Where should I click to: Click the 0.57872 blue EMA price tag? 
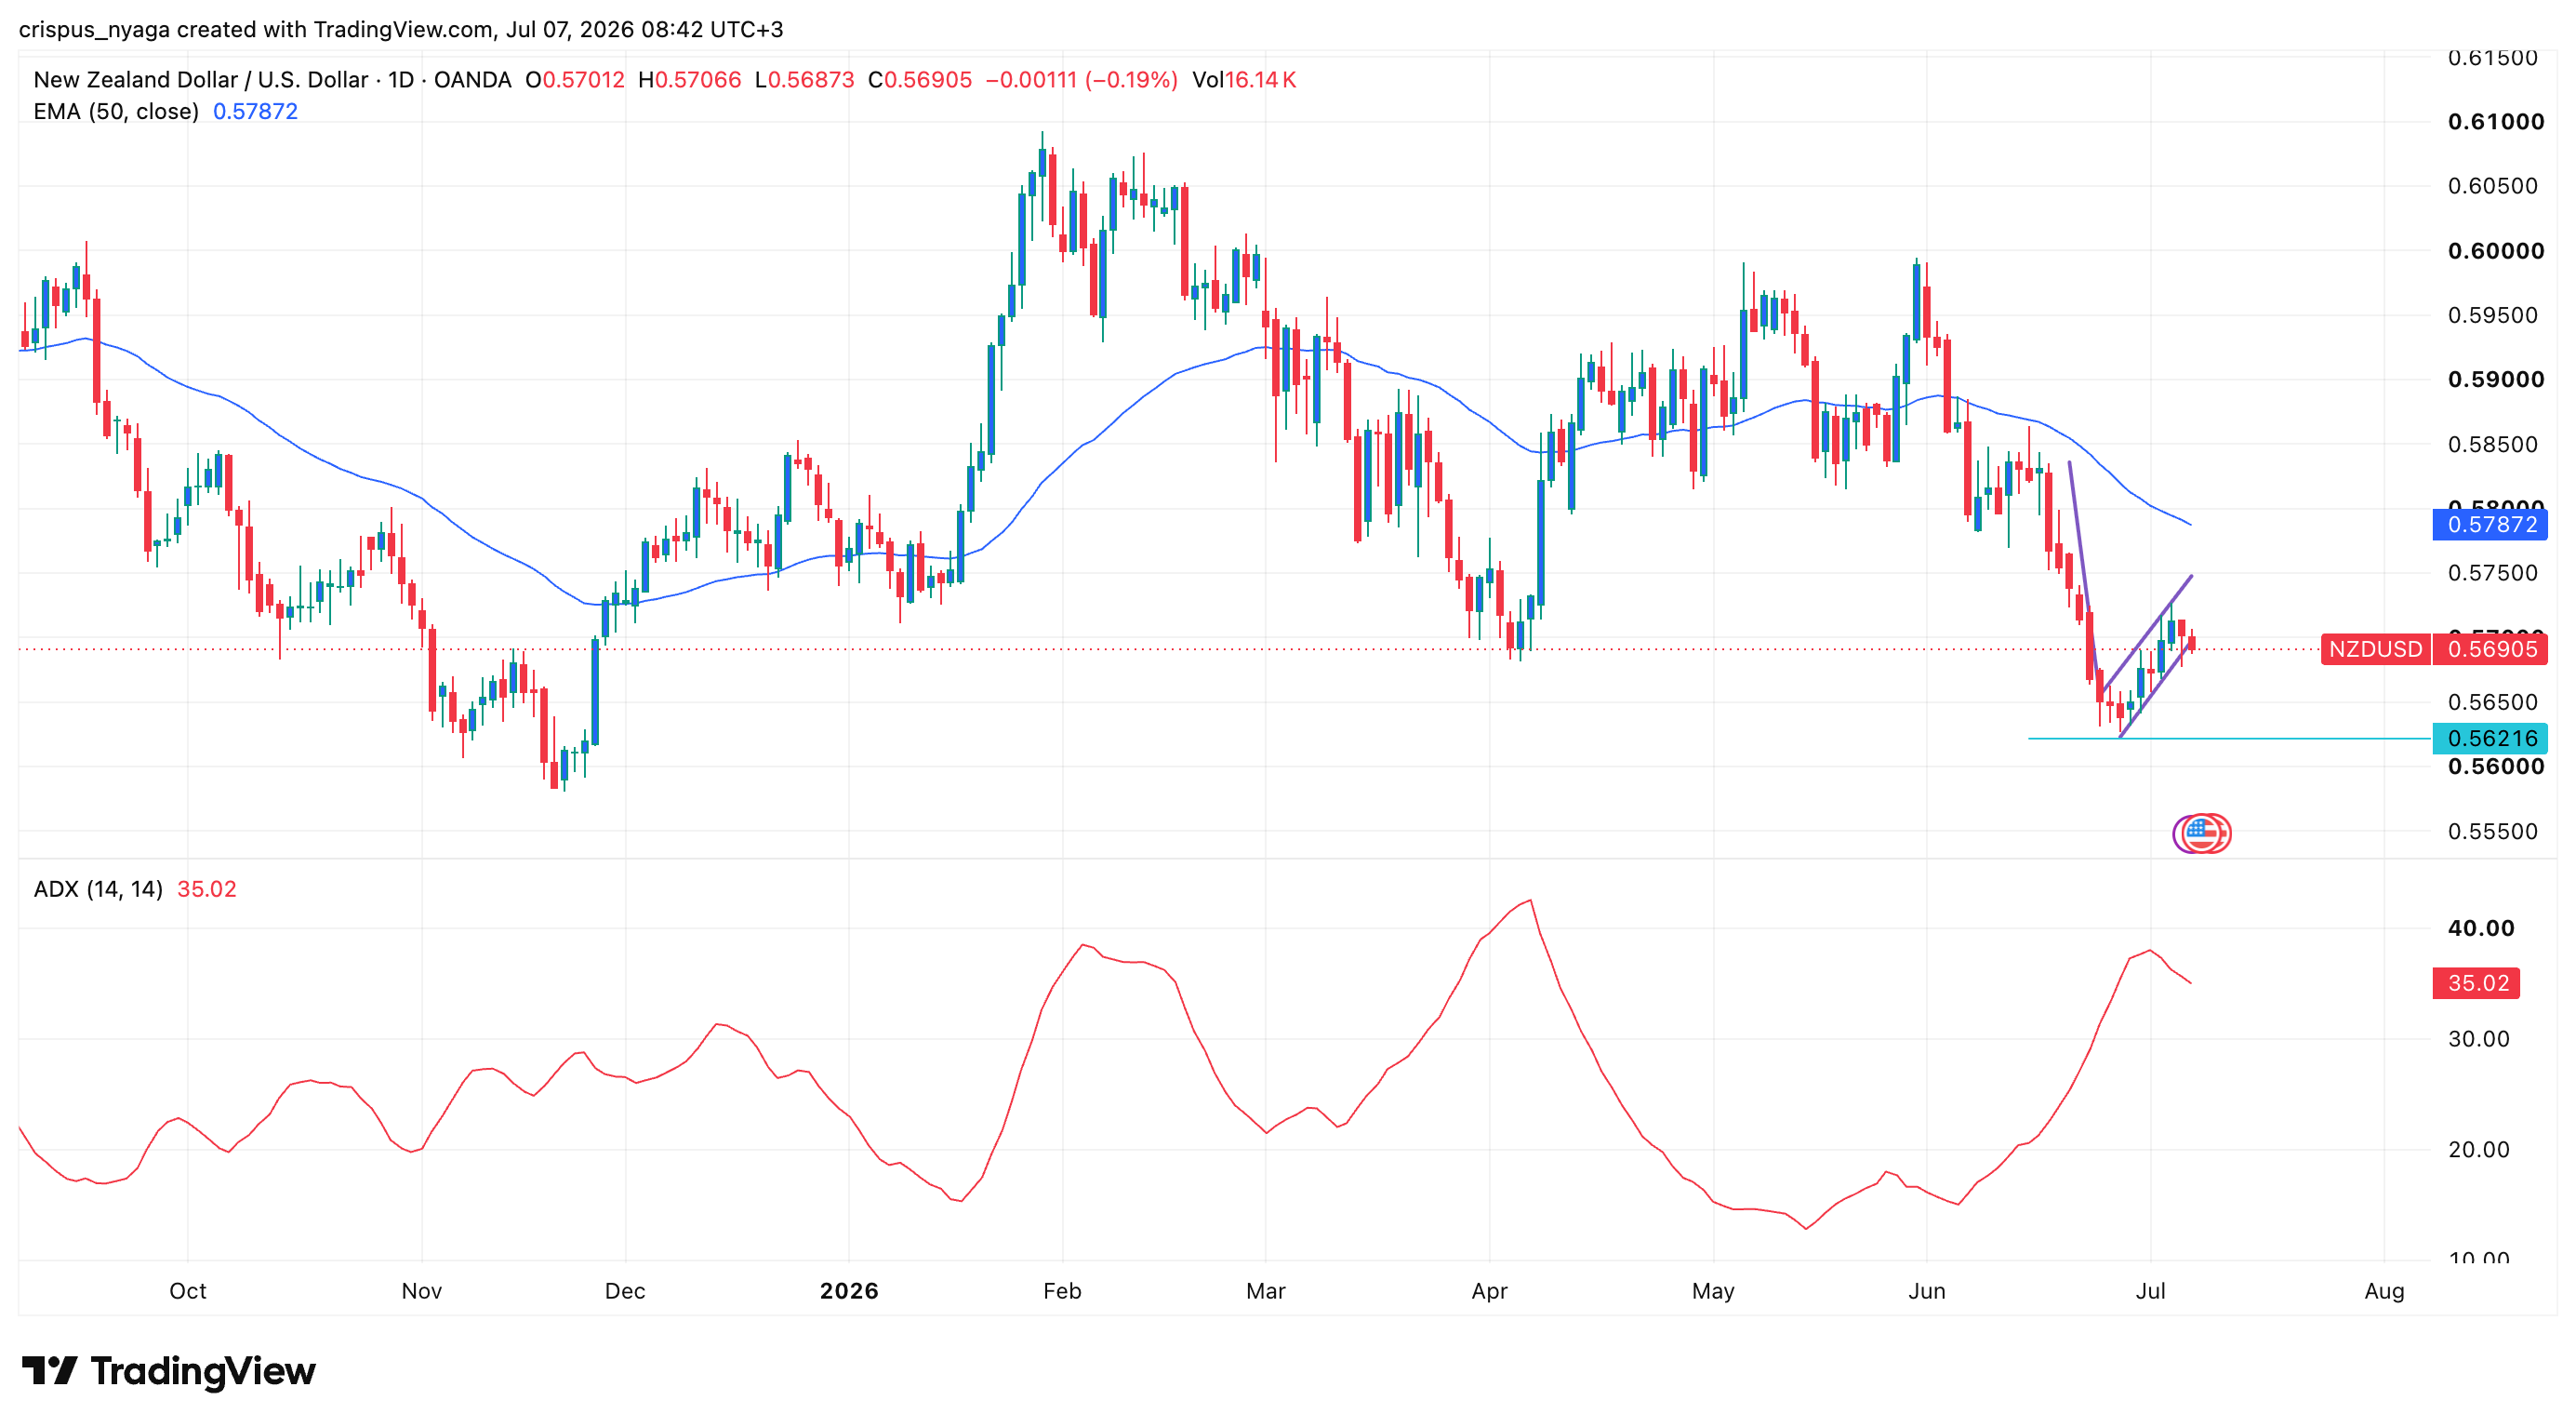[x=2490, y=524]
